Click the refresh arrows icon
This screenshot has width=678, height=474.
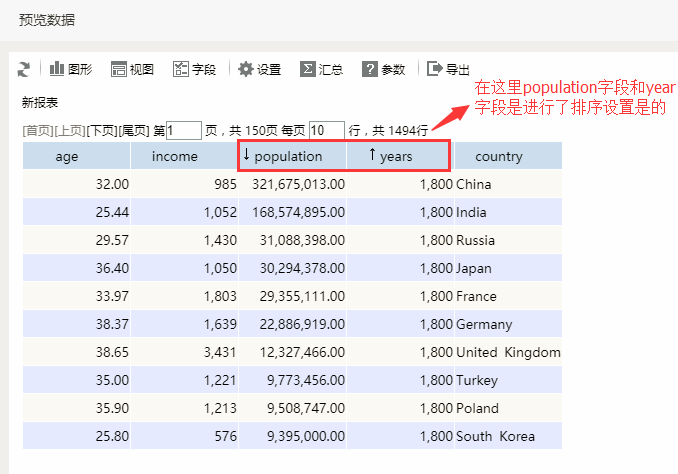coord(24,69)
